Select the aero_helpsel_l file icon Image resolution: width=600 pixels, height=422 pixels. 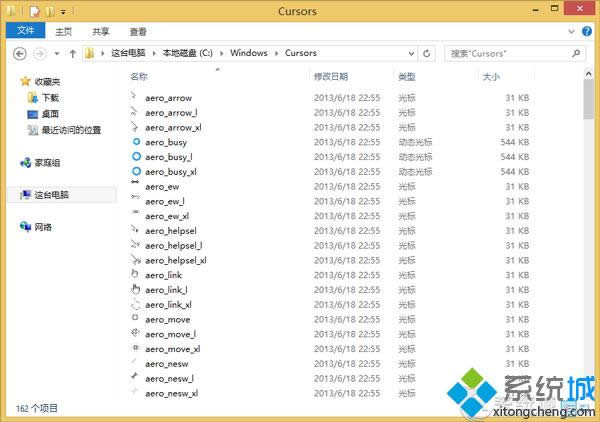[135, 244]
